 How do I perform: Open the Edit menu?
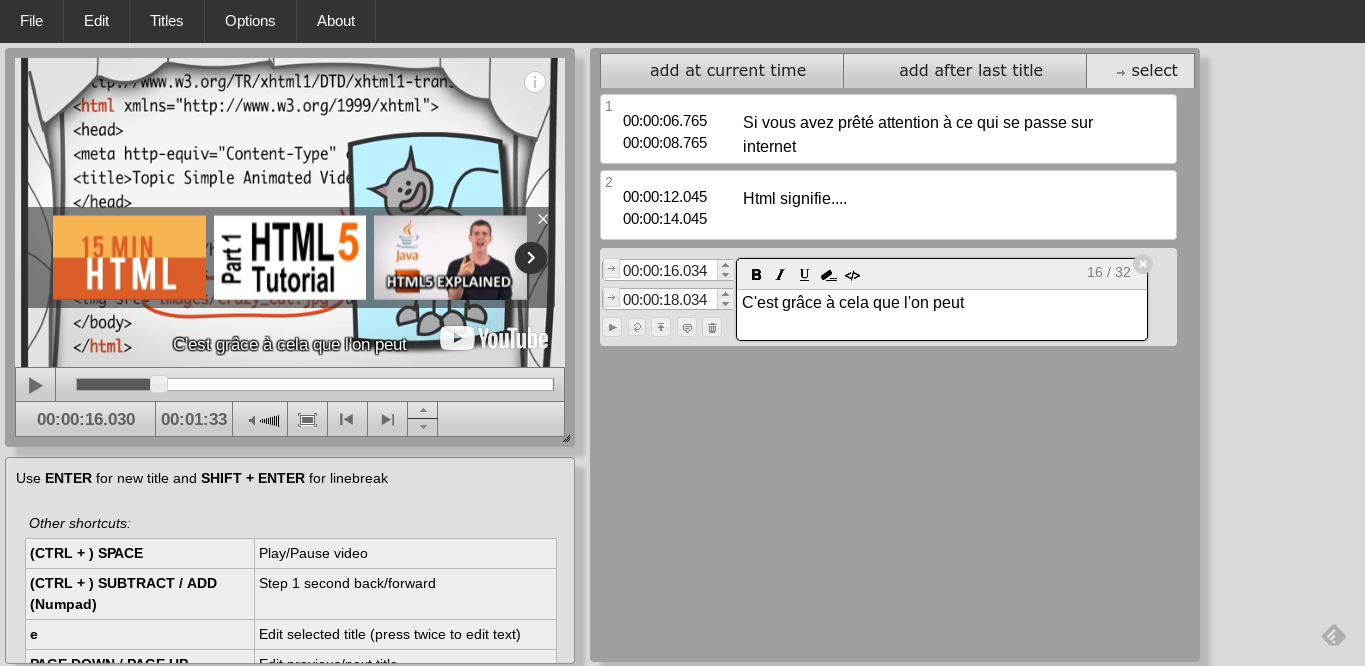click(96, 21)
